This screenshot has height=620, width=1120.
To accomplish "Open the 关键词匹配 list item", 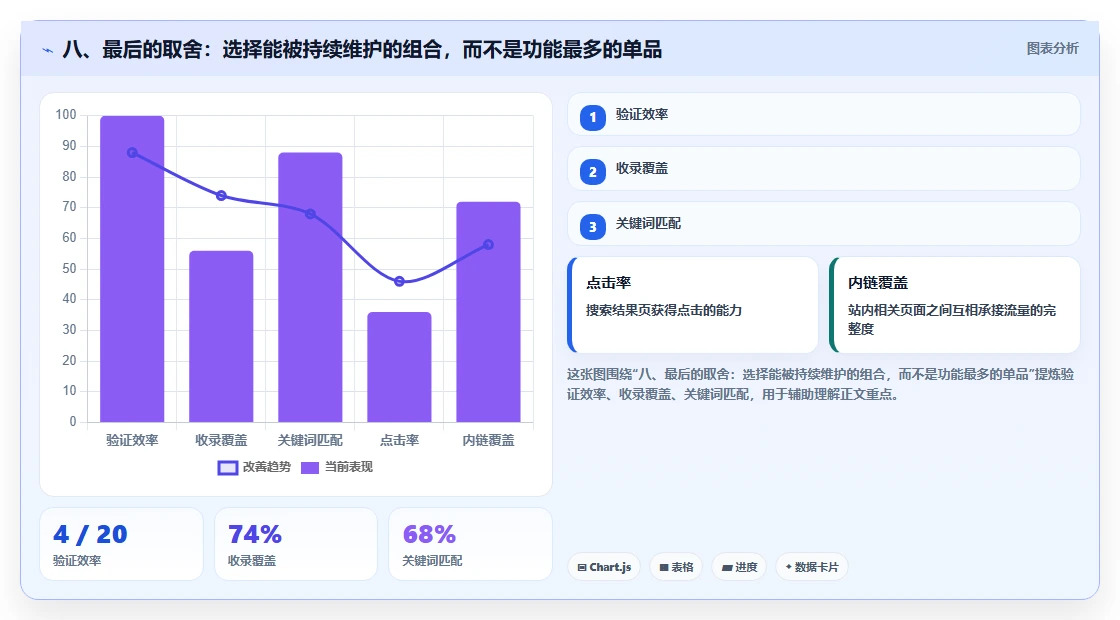I will click(x=824, y=224).
